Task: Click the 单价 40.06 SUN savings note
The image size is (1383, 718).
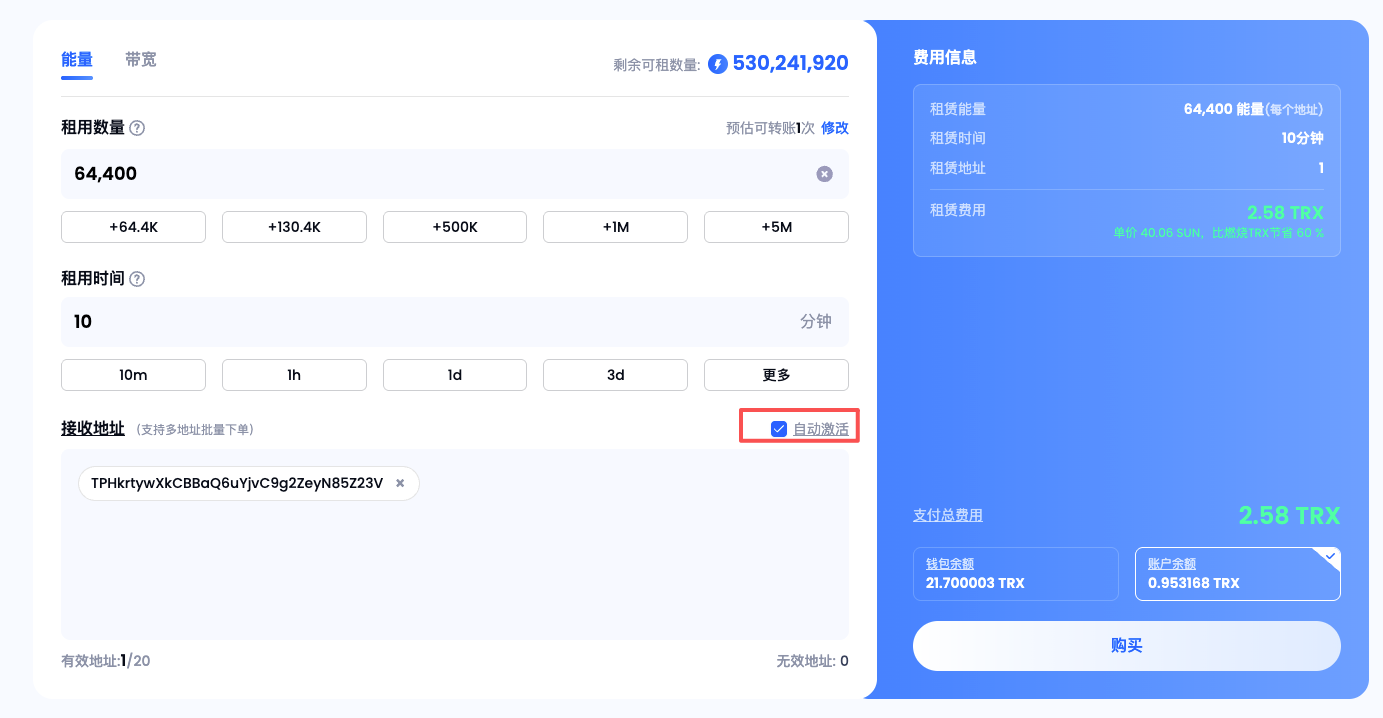Action: tap(1219, 233)
